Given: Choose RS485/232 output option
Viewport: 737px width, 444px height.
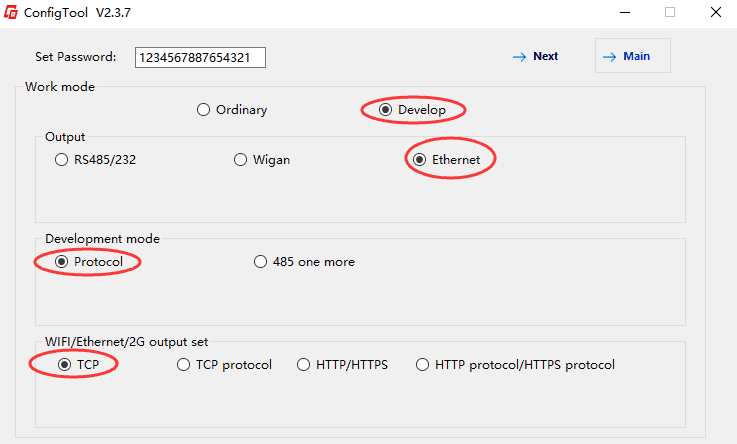Looking at the screenshot, I should click(x=61, y=160).
